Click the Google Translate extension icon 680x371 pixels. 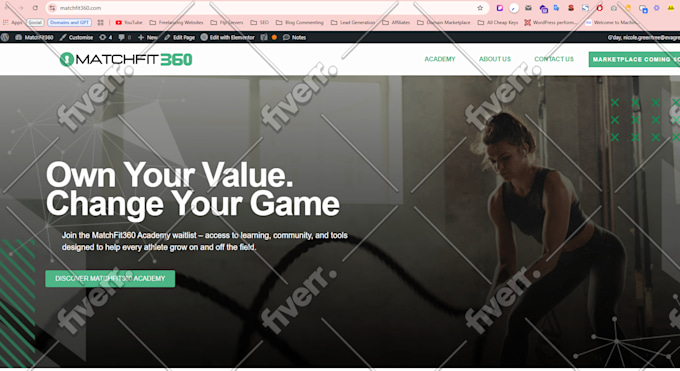(556, 8)
